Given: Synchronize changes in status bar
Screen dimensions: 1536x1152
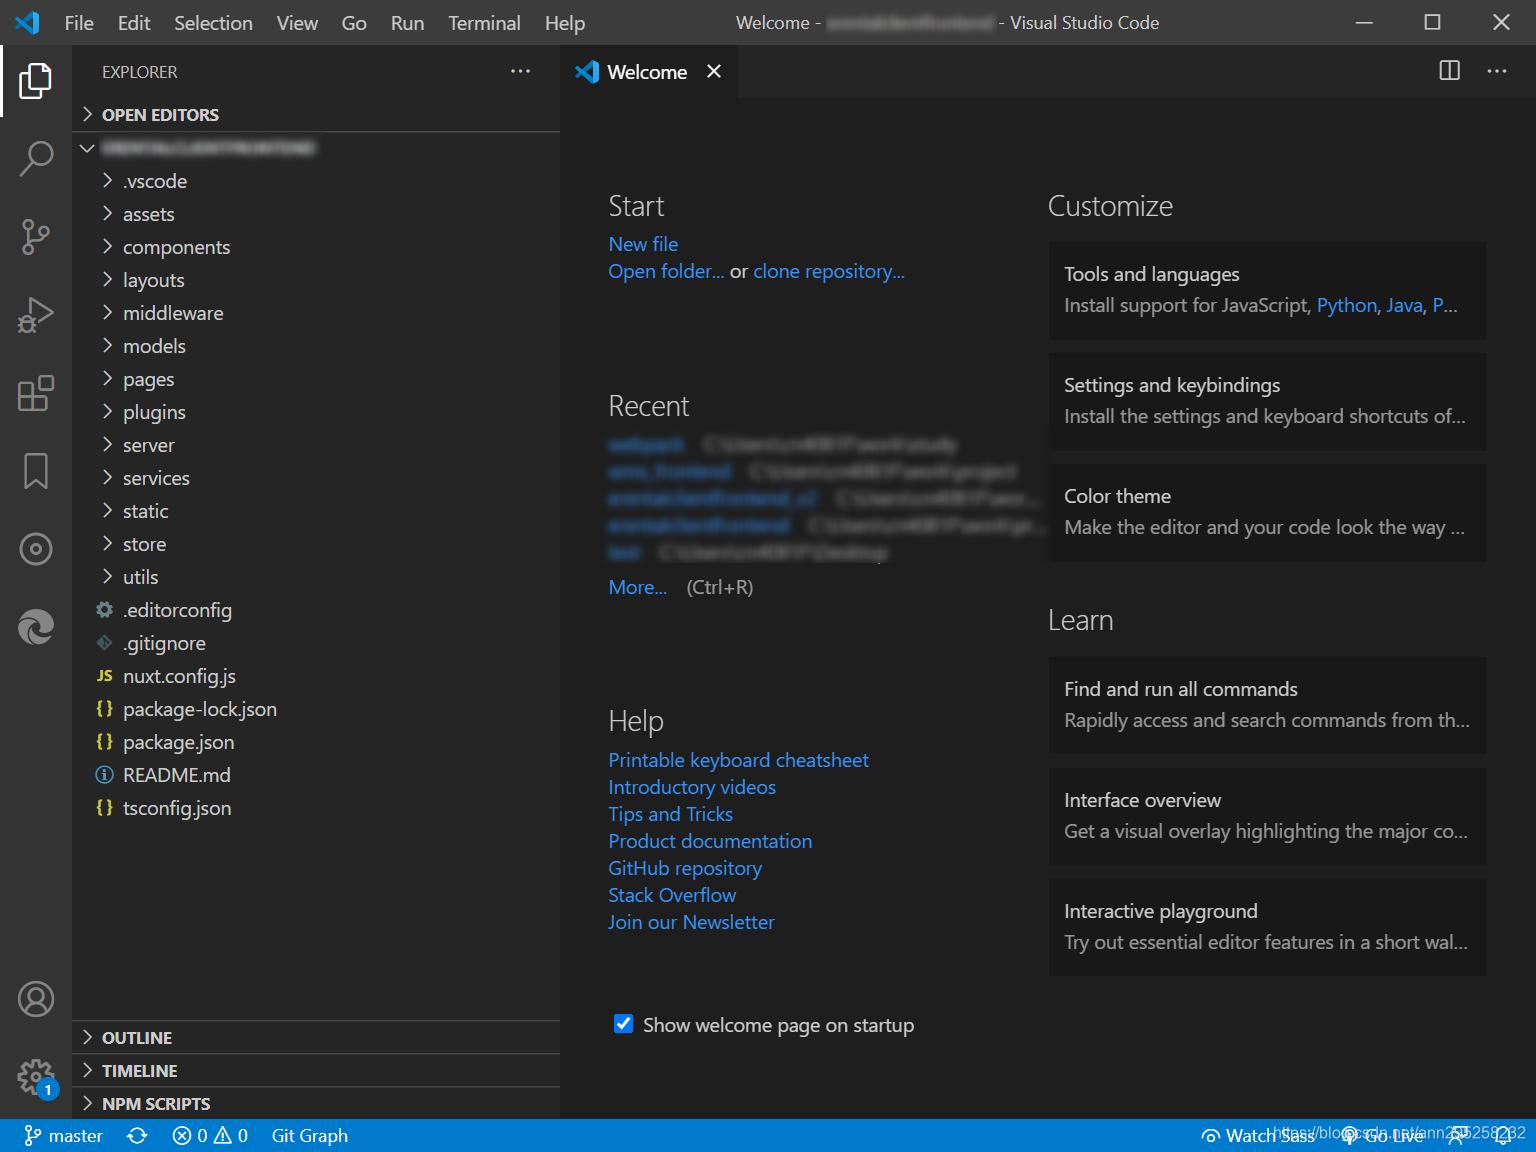Looking at the screenshot, I should tap(137, 1136).
